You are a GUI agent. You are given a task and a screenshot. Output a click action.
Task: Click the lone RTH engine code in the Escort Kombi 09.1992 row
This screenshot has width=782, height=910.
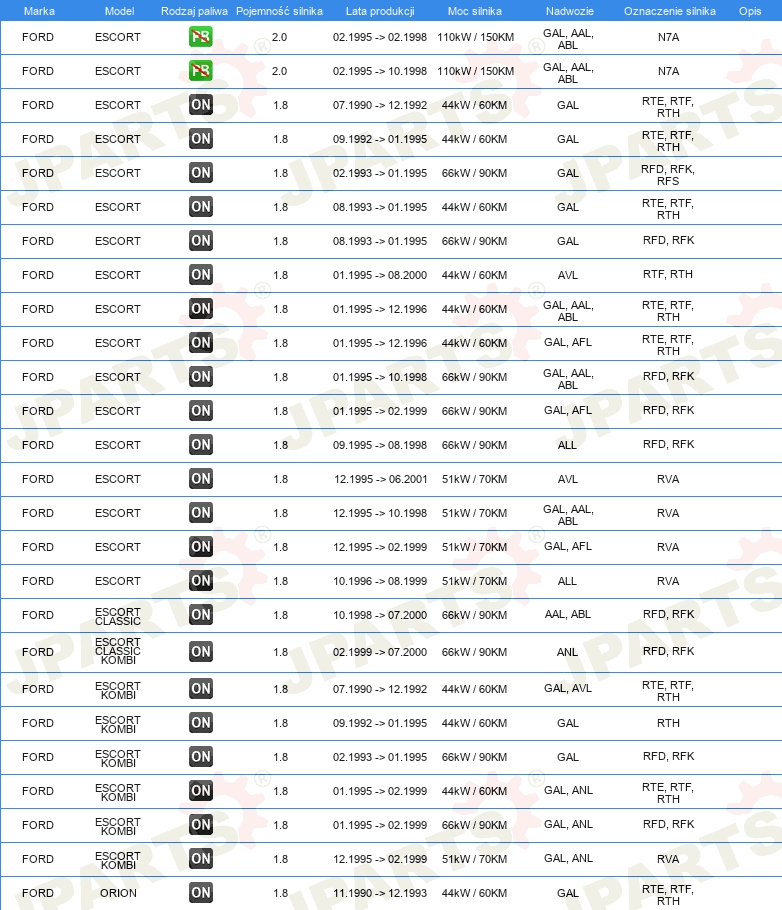(x=668, y=723)
